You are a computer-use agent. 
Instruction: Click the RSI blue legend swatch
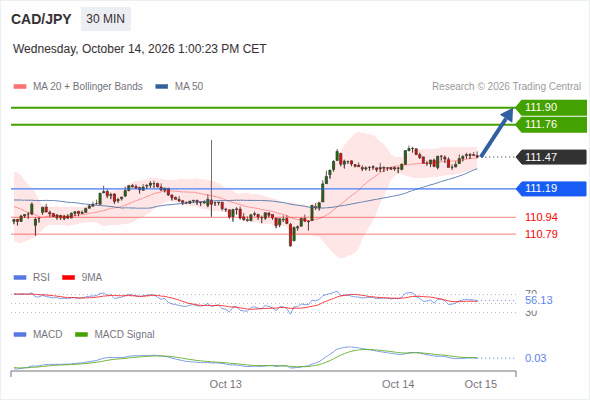click(x=20, y=278)
